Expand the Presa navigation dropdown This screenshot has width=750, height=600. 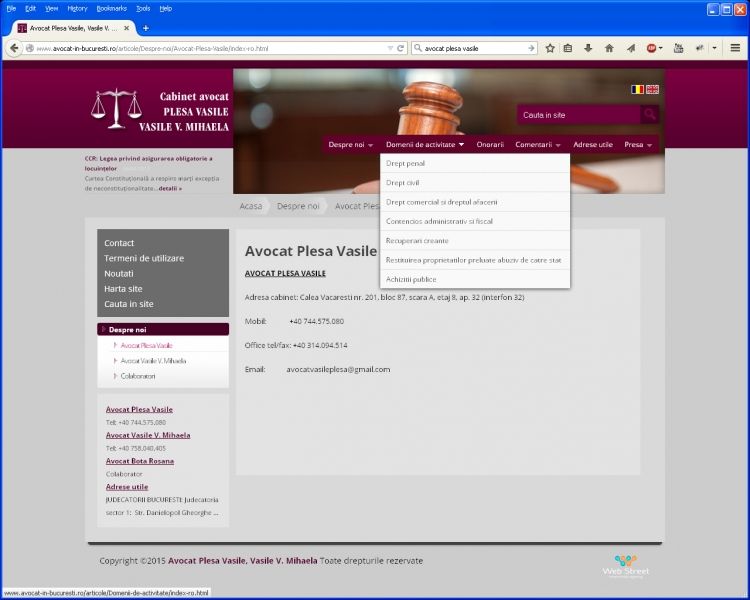pos(638,145)
